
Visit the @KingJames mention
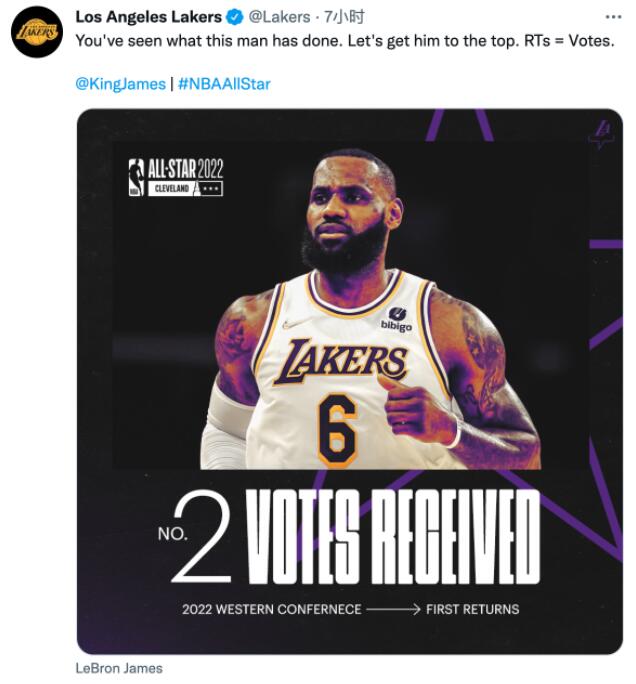point(121,84)
